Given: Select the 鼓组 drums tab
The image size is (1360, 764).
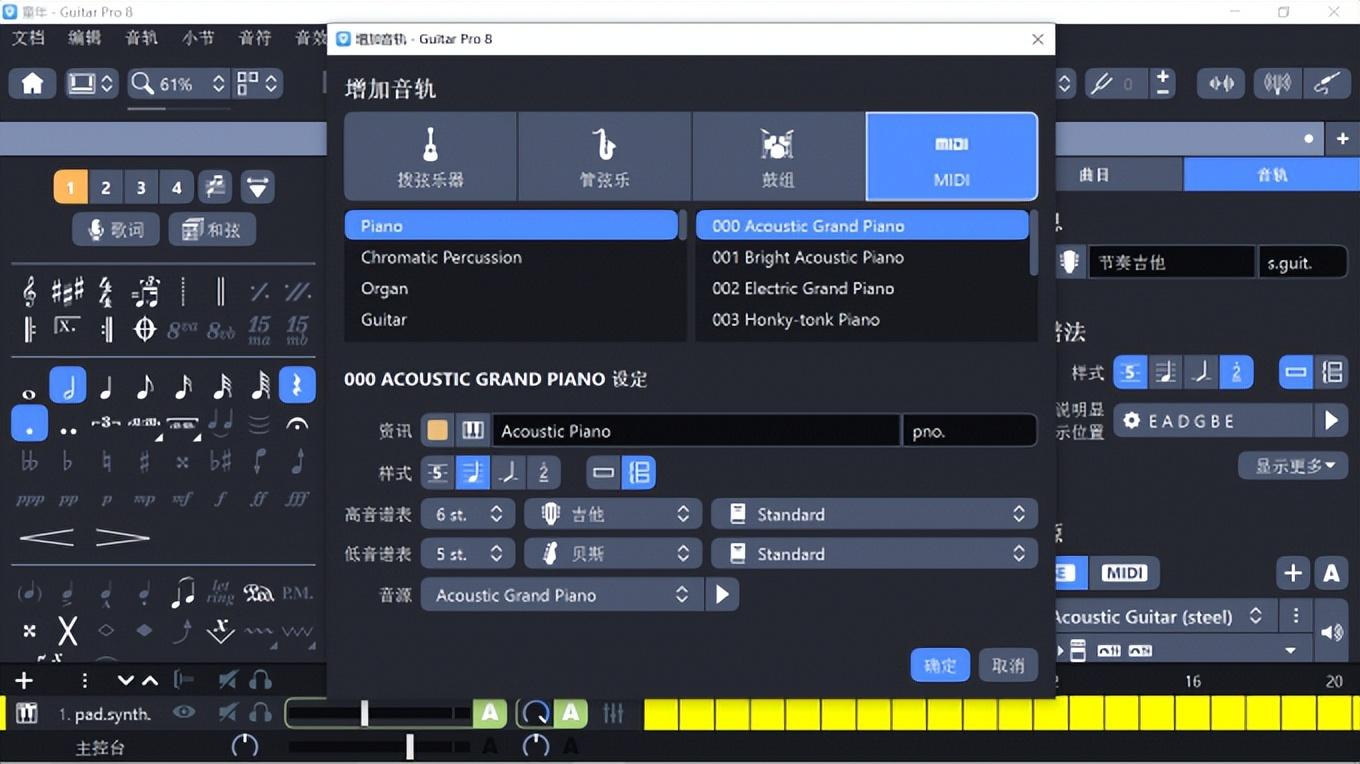Looking at the screenshot, I should pos(778,156).
